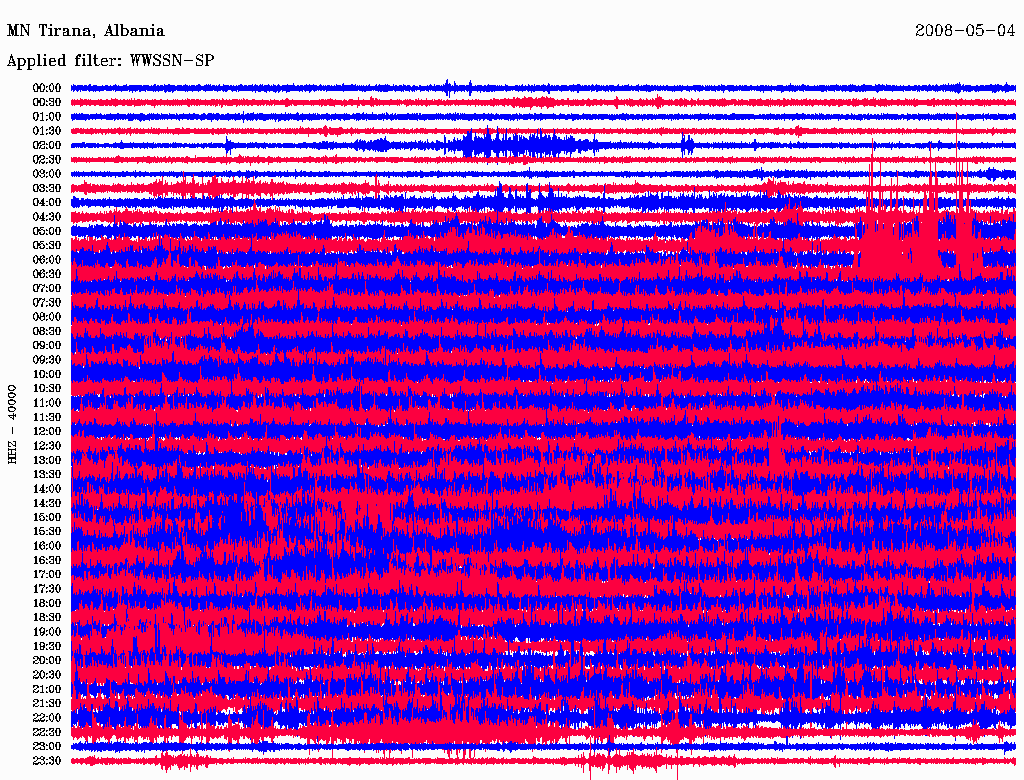Select the 15:30 time label
The image size is (1024, 780).
pyautogui.click(x=47, y=532)
